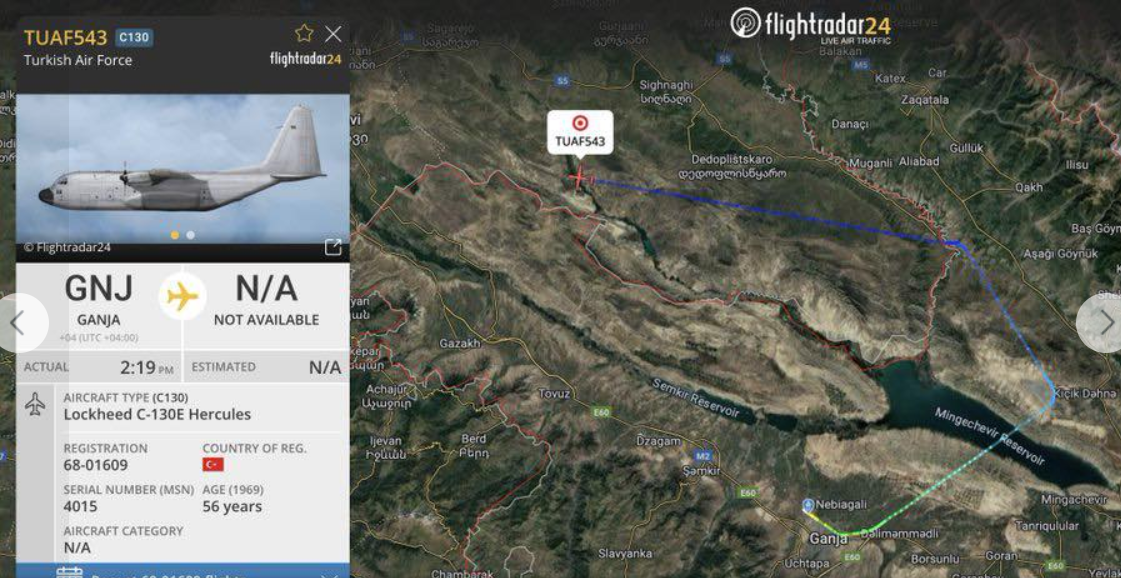Click the C130 aircraft type badge
Screen dimensions: 1121x578
[134, 37]
